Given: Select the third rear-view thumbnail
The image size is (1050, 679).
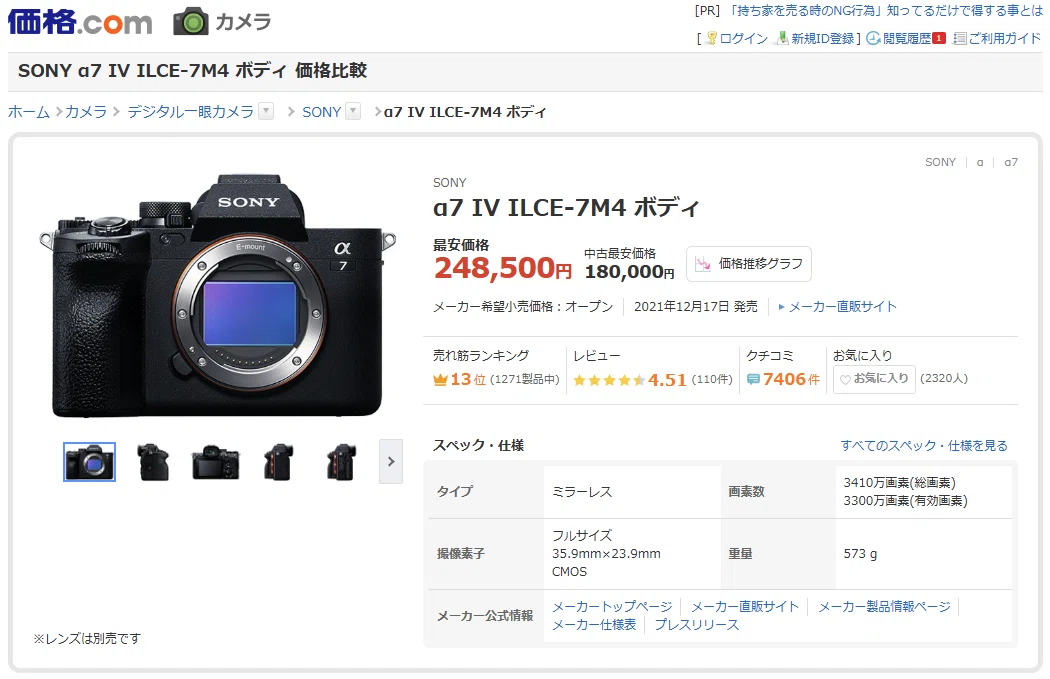Looking at the screenshot, I should click(216, 462).
